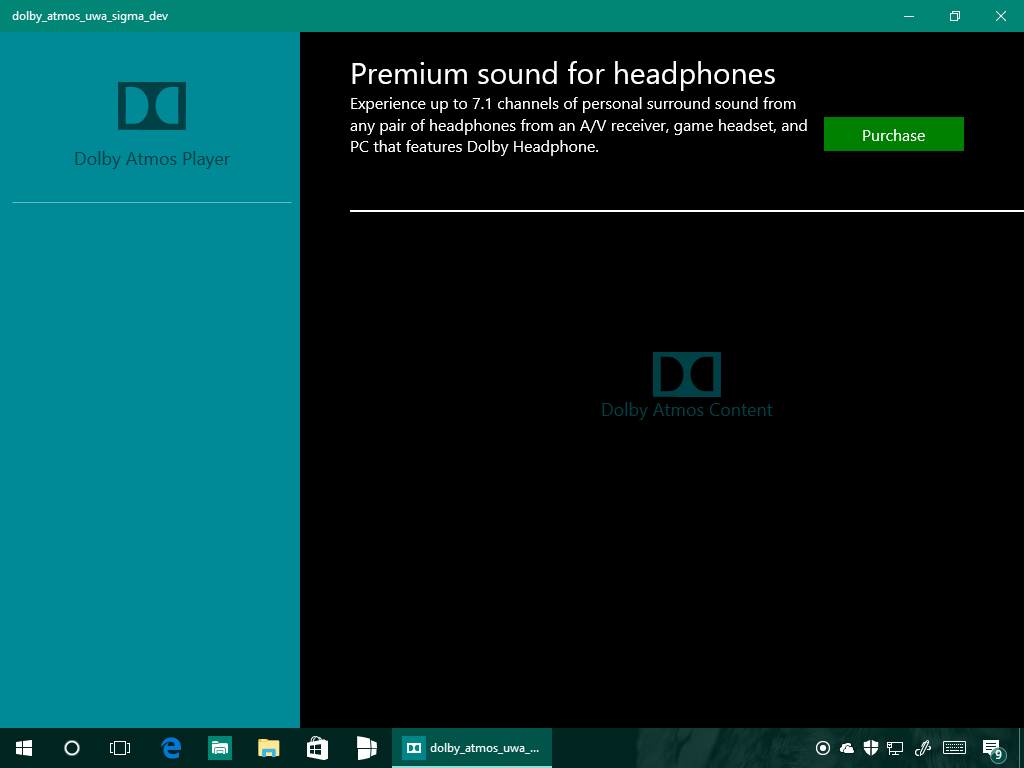Open File Explorer from the taskbar

pyautogui.click(x=268, y=748)
